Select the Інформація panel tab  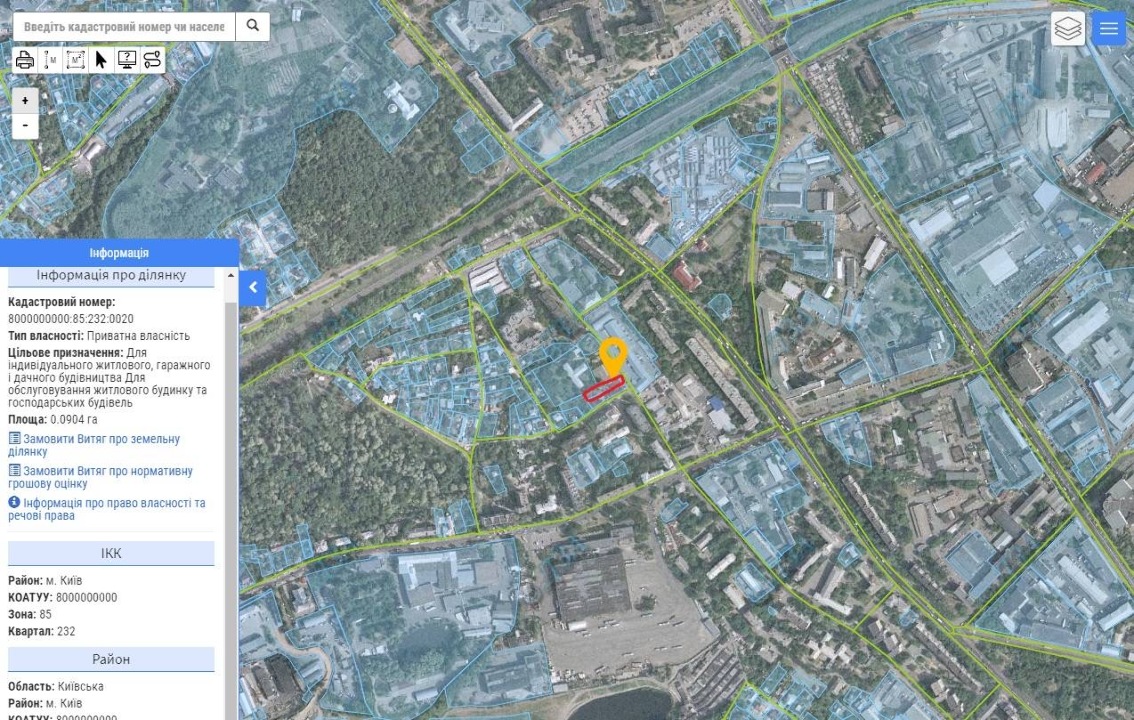119,253
